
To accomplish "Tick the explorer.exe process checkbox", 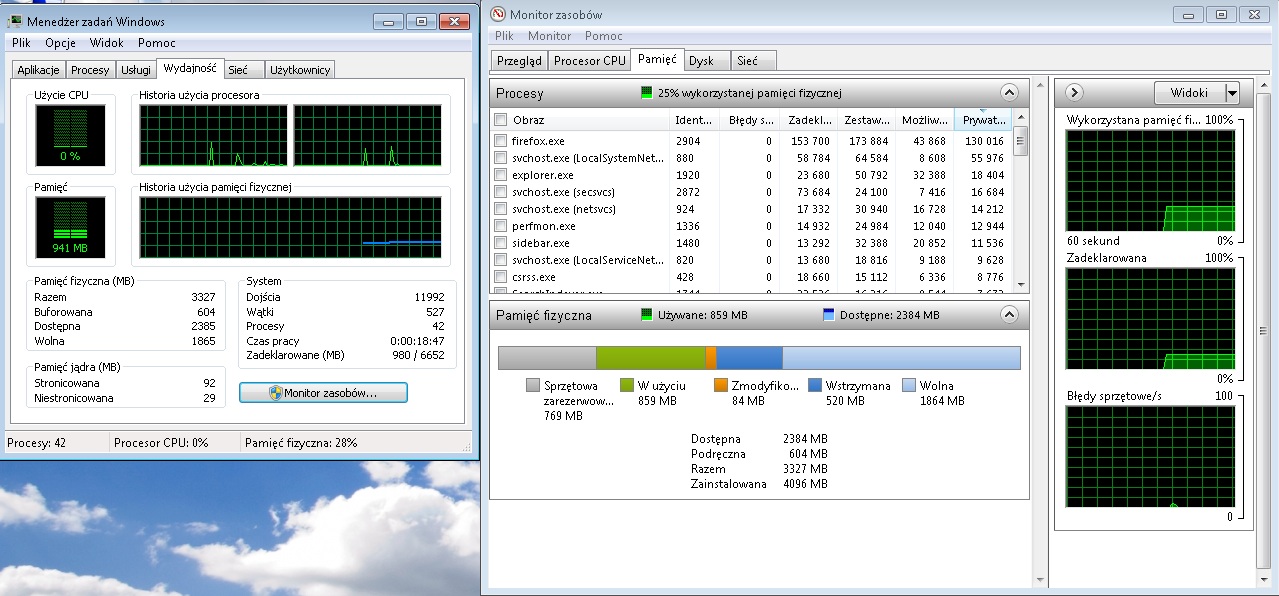I will pyautogui.click(x=500, y=175).
